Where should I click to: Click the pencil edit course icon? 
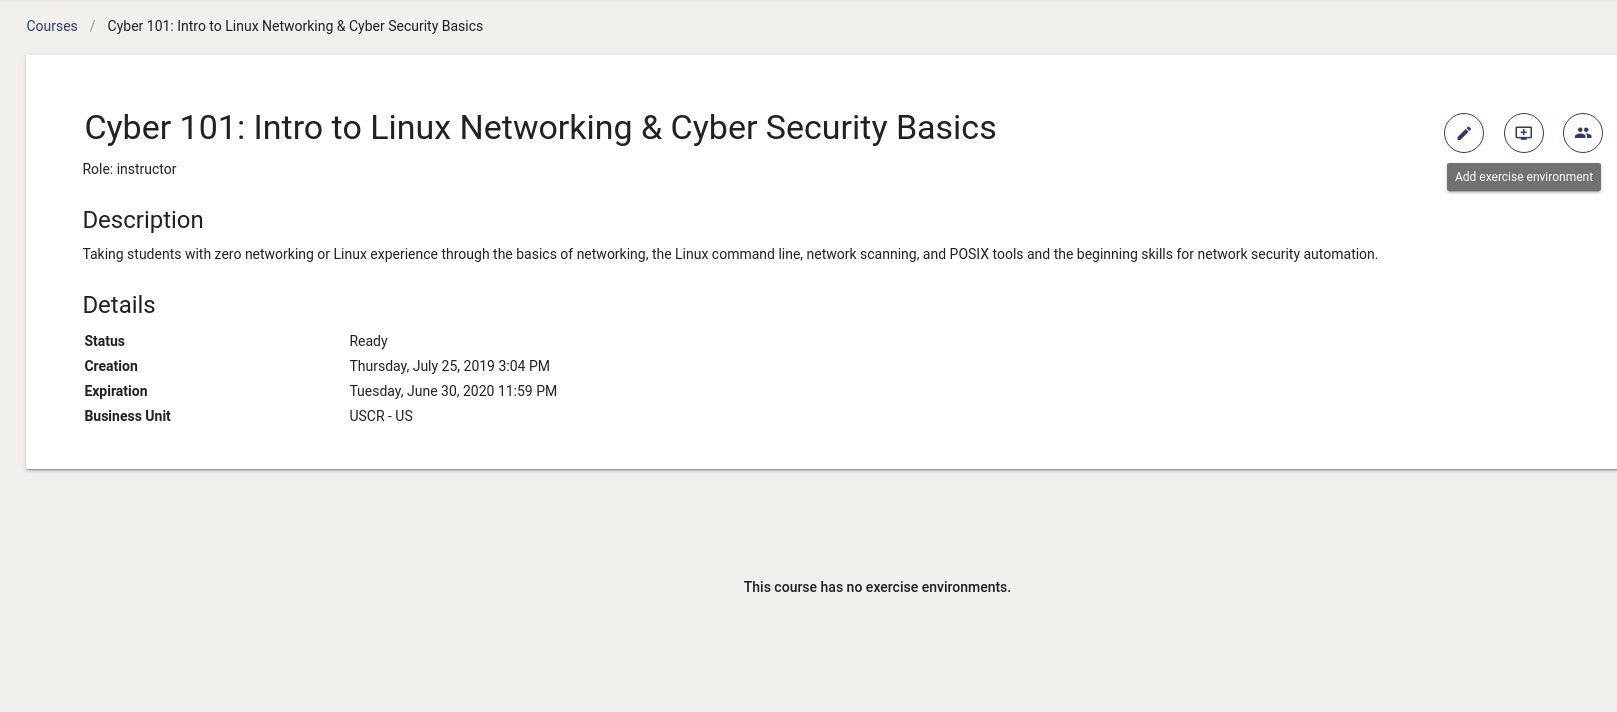(x=1464, y=133)
